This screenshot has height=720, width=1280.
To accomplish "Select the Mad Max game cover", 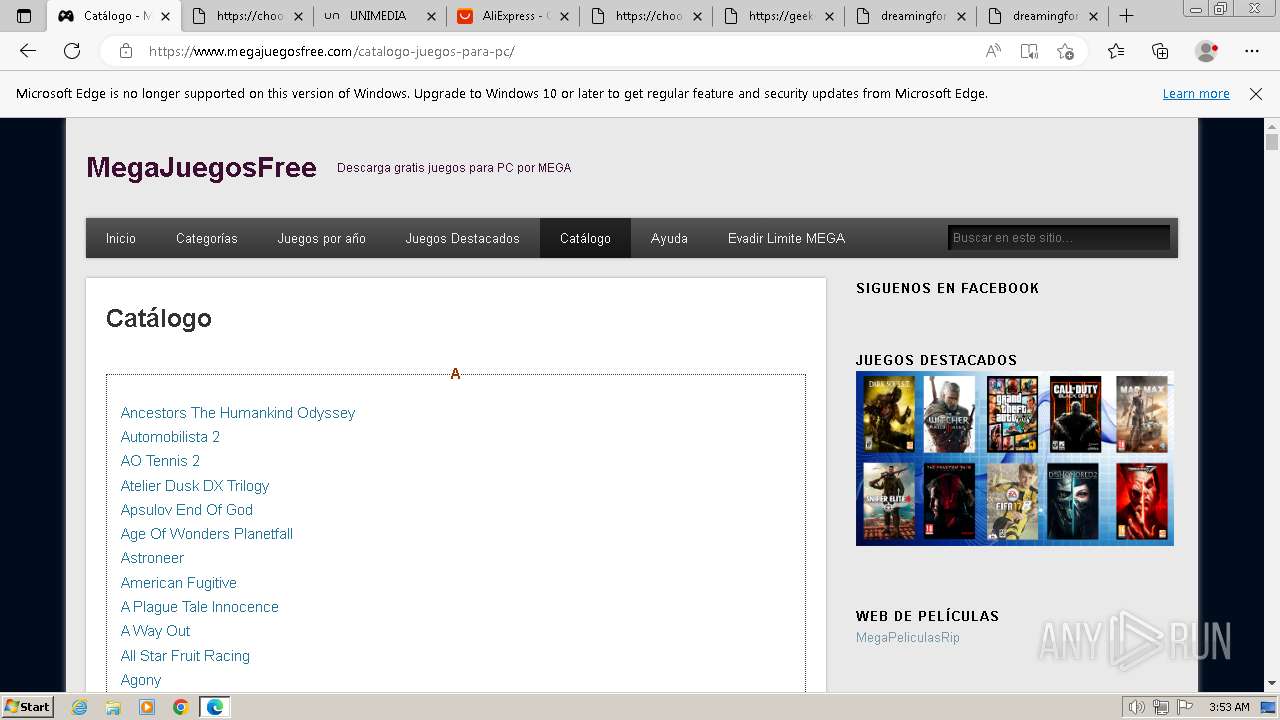I will [1142, 414].
